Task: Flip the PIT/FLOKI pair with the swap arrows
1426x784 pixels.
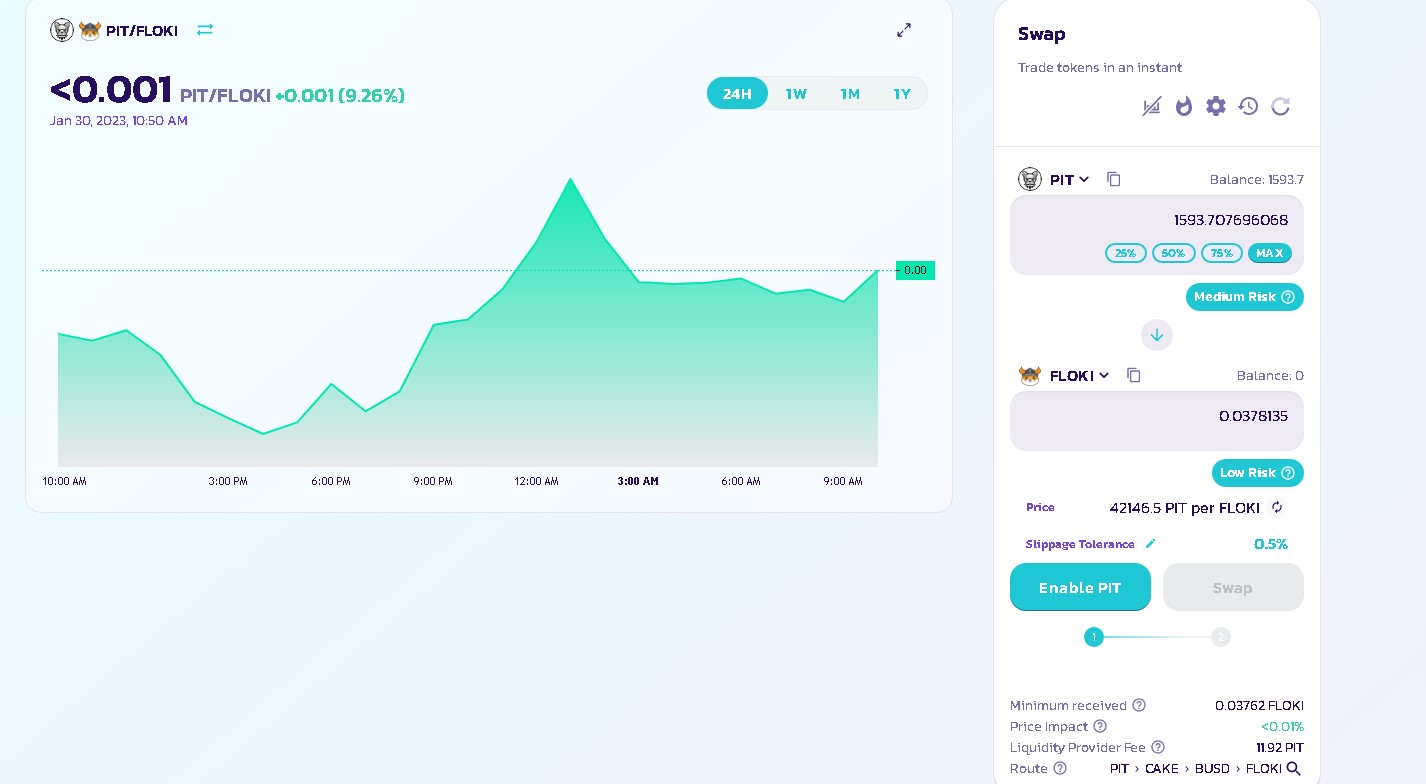Action: click(x=204, y=30)
